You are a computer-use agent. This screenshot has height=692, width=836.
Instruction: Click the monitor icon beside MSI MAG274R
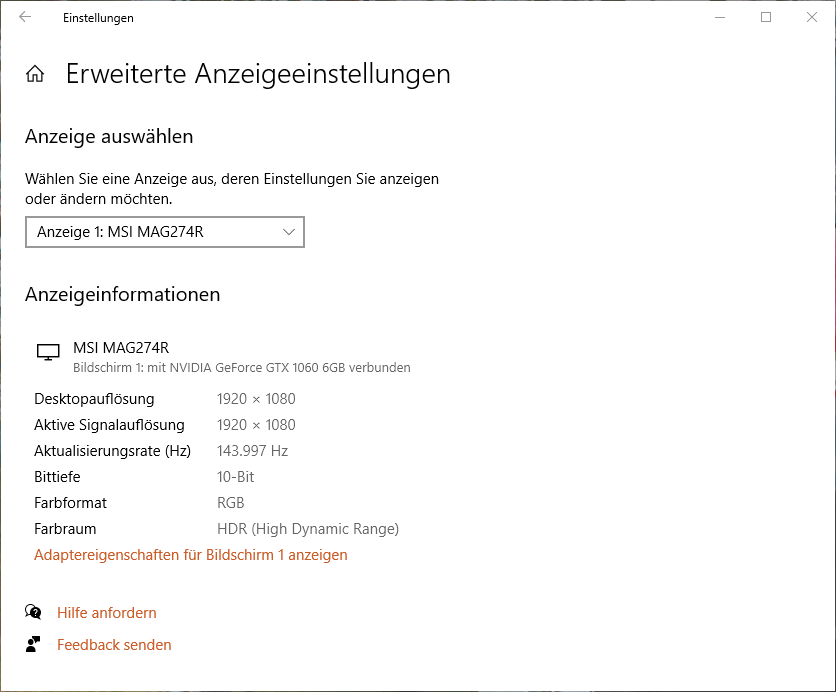tap(48, 352)
